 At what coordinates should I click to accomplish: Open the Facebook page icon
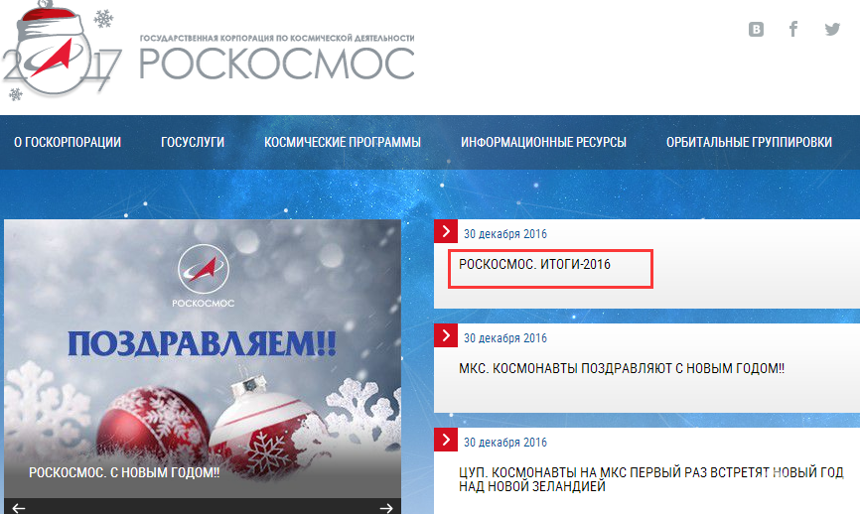pos(793,29)
